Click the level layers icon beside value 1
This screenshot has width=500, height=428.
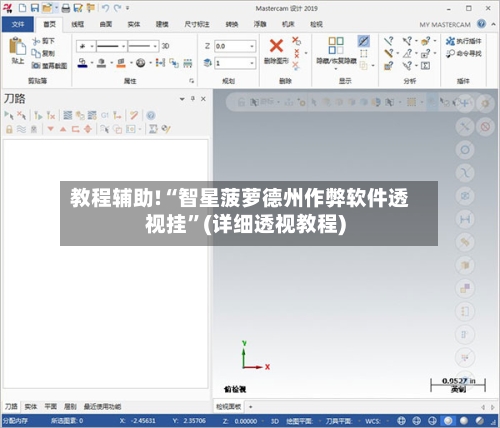[x=207, y=63]
